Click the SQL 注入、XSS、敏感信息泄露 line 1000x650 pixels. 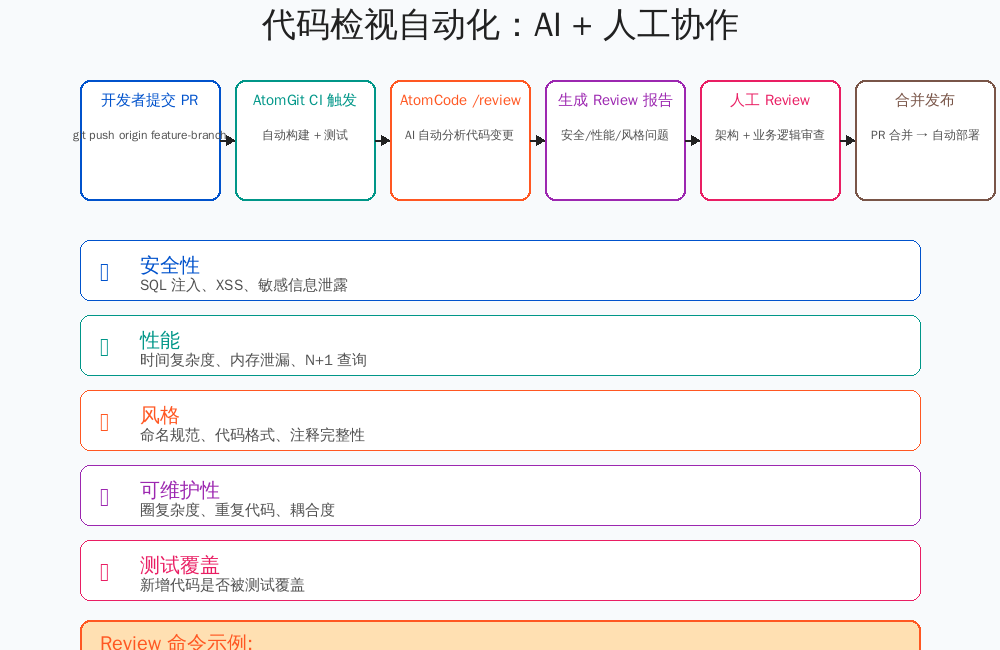pos(244,285)
